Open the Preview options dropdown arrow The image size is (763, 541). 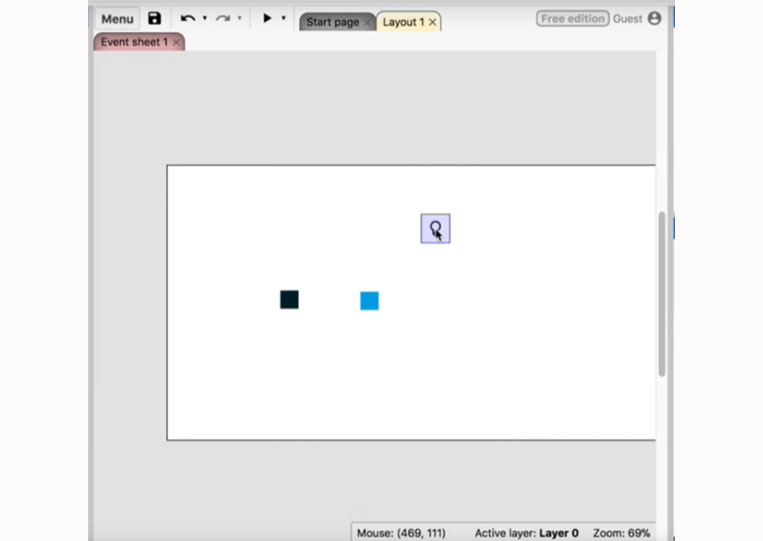[x=284, y=18]
